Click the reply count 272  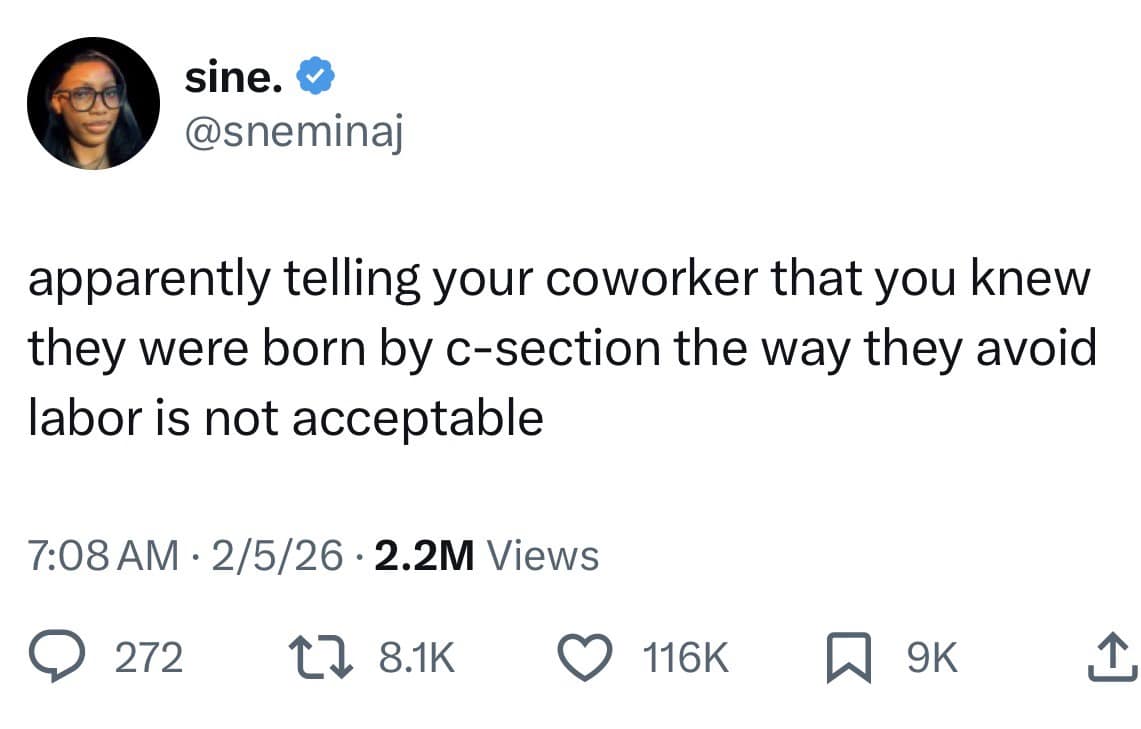[x=148, y=655]
